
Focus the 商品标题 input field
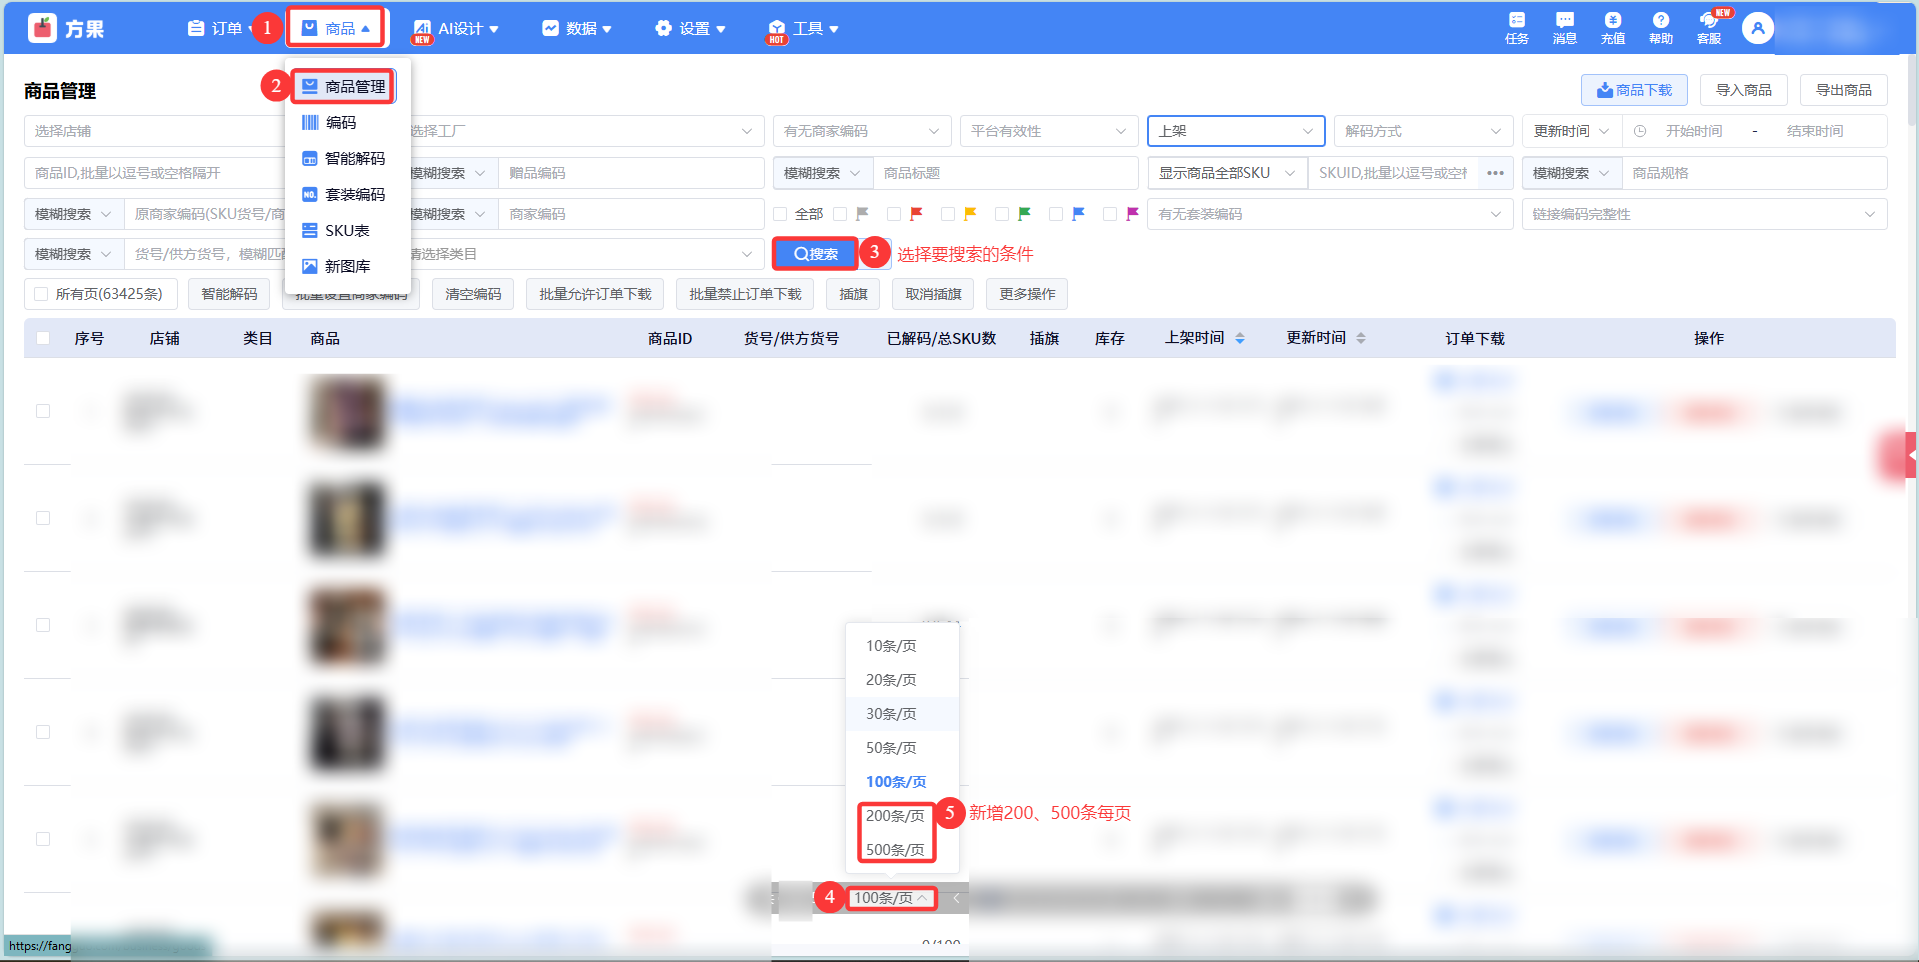click(x=1005, y=173)
